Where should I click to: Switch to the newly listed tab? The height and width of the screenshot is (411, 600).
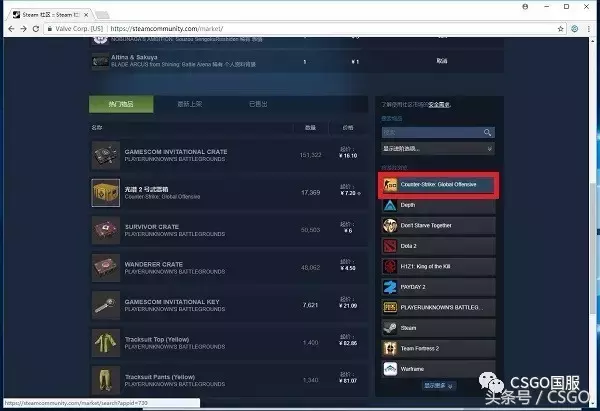190,104
